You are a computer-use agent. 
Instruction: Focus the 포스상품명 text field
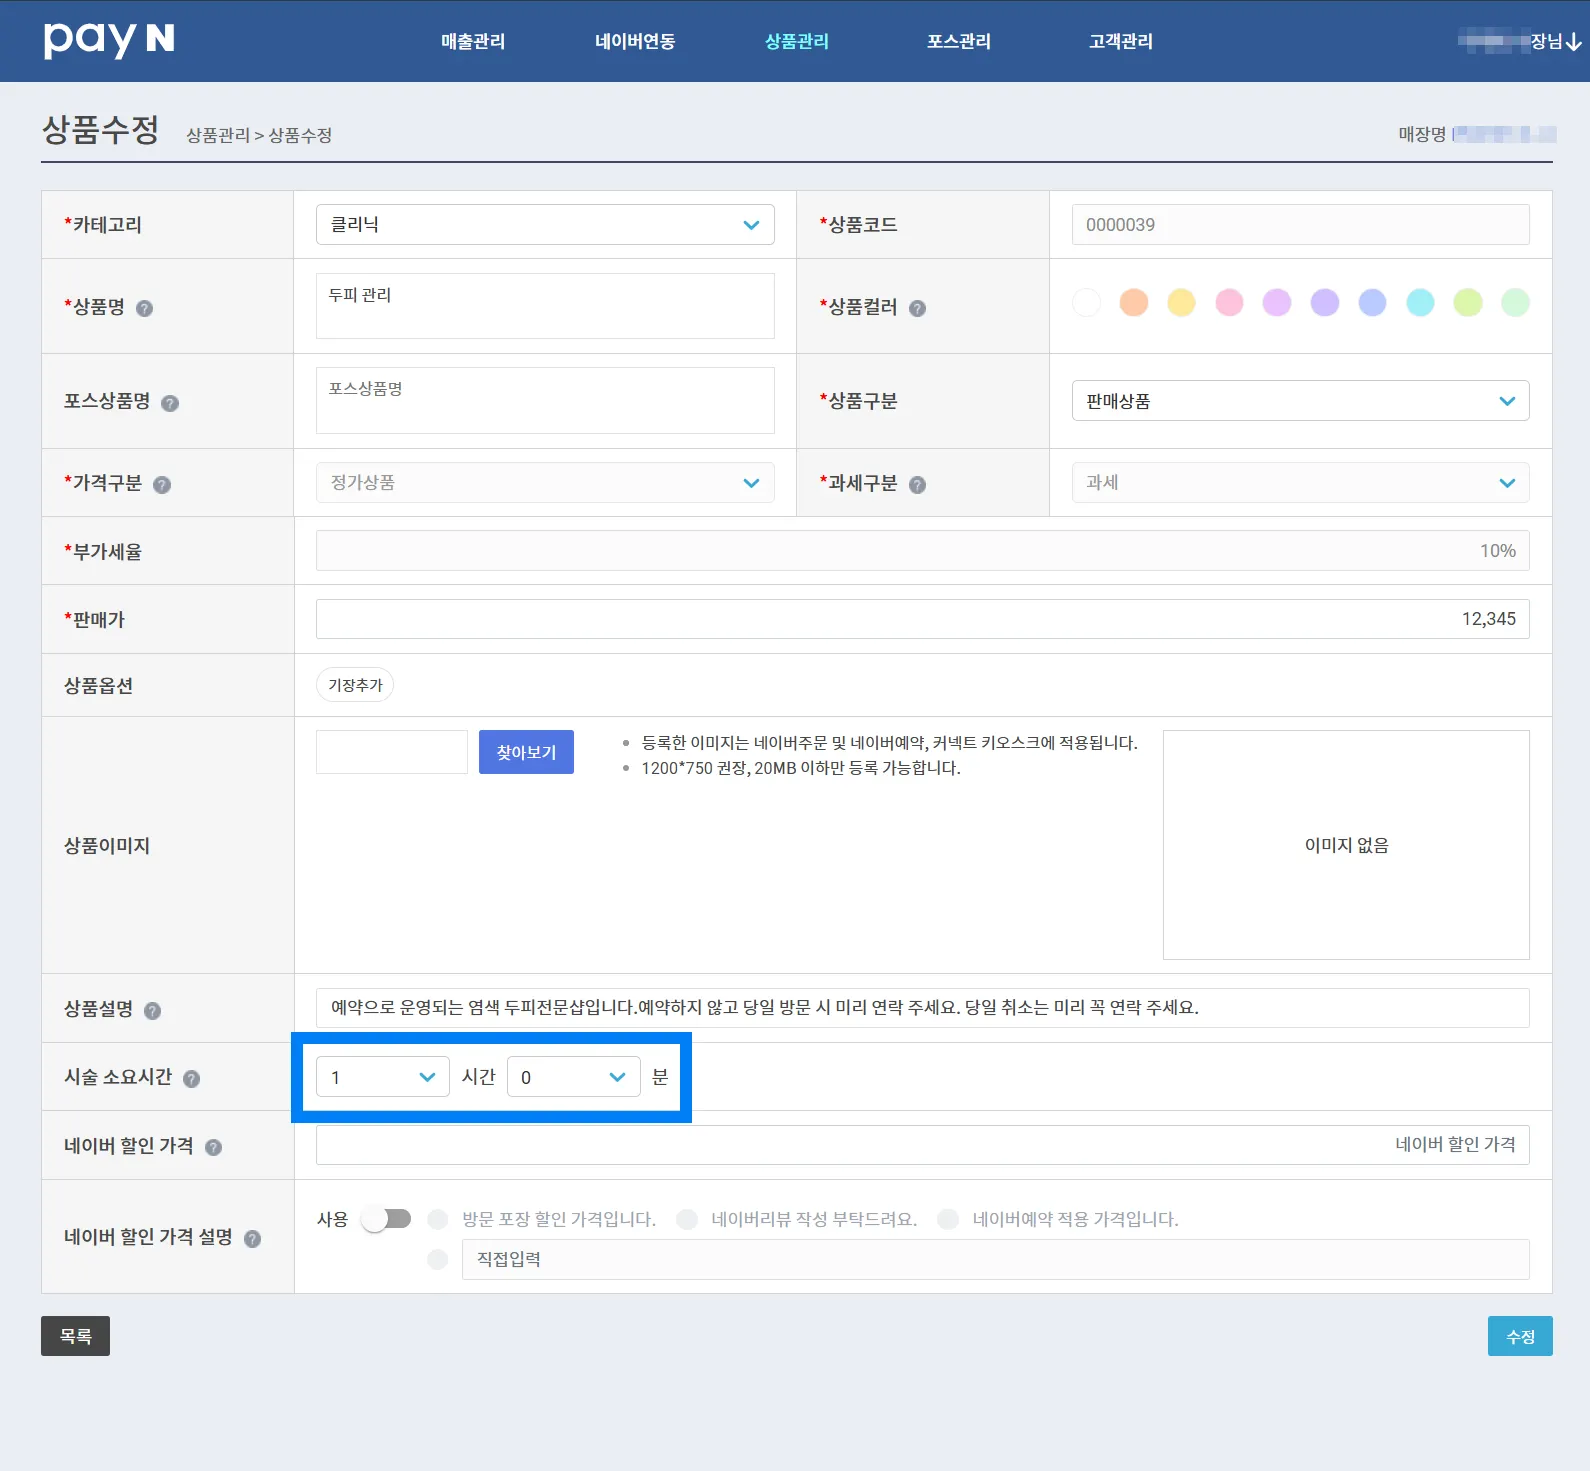pos(545,401)
